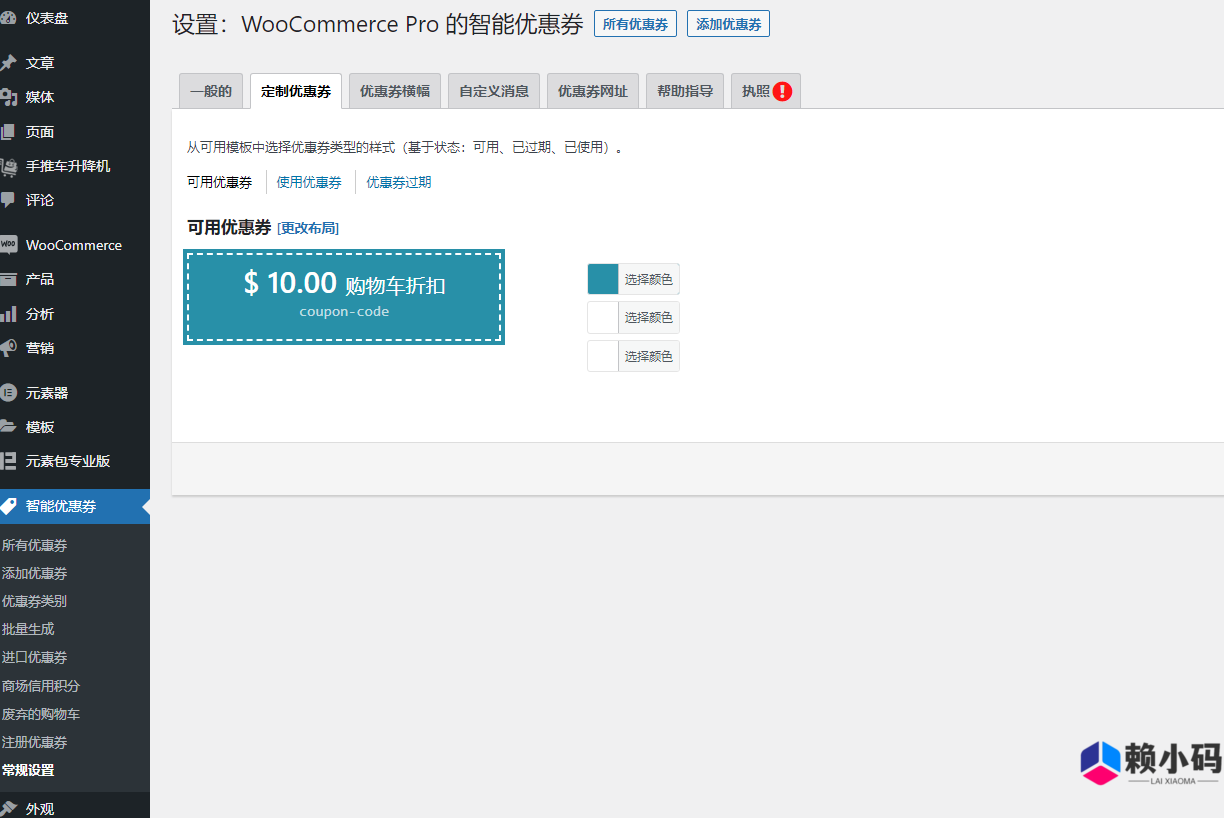Screen dimensions: 1224x818
Task: Click the 更改布局 link
Action: pyautogui.click(x=308, y=228)
